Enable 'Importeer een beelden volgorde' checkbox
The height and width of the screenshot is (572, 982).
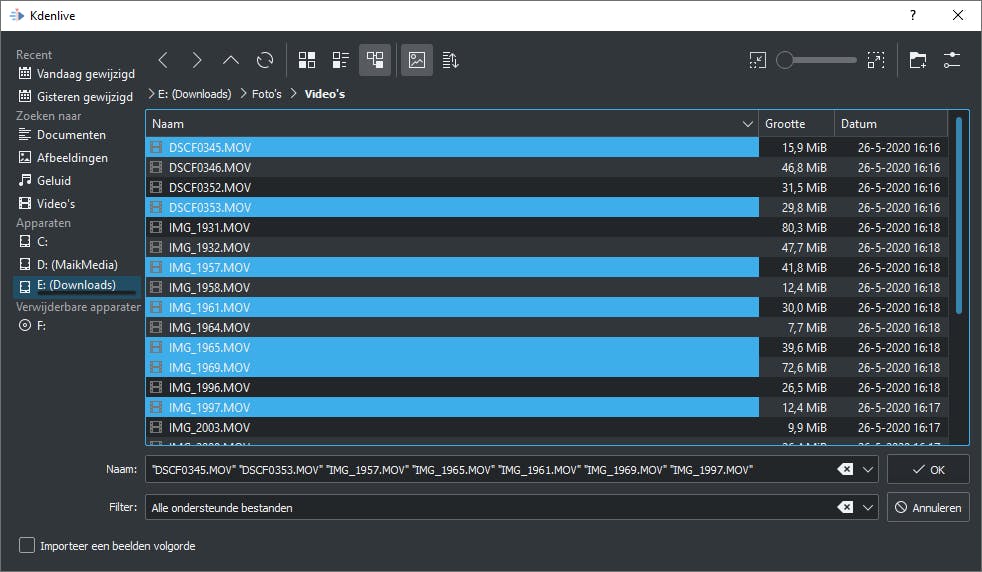(27, 545)
